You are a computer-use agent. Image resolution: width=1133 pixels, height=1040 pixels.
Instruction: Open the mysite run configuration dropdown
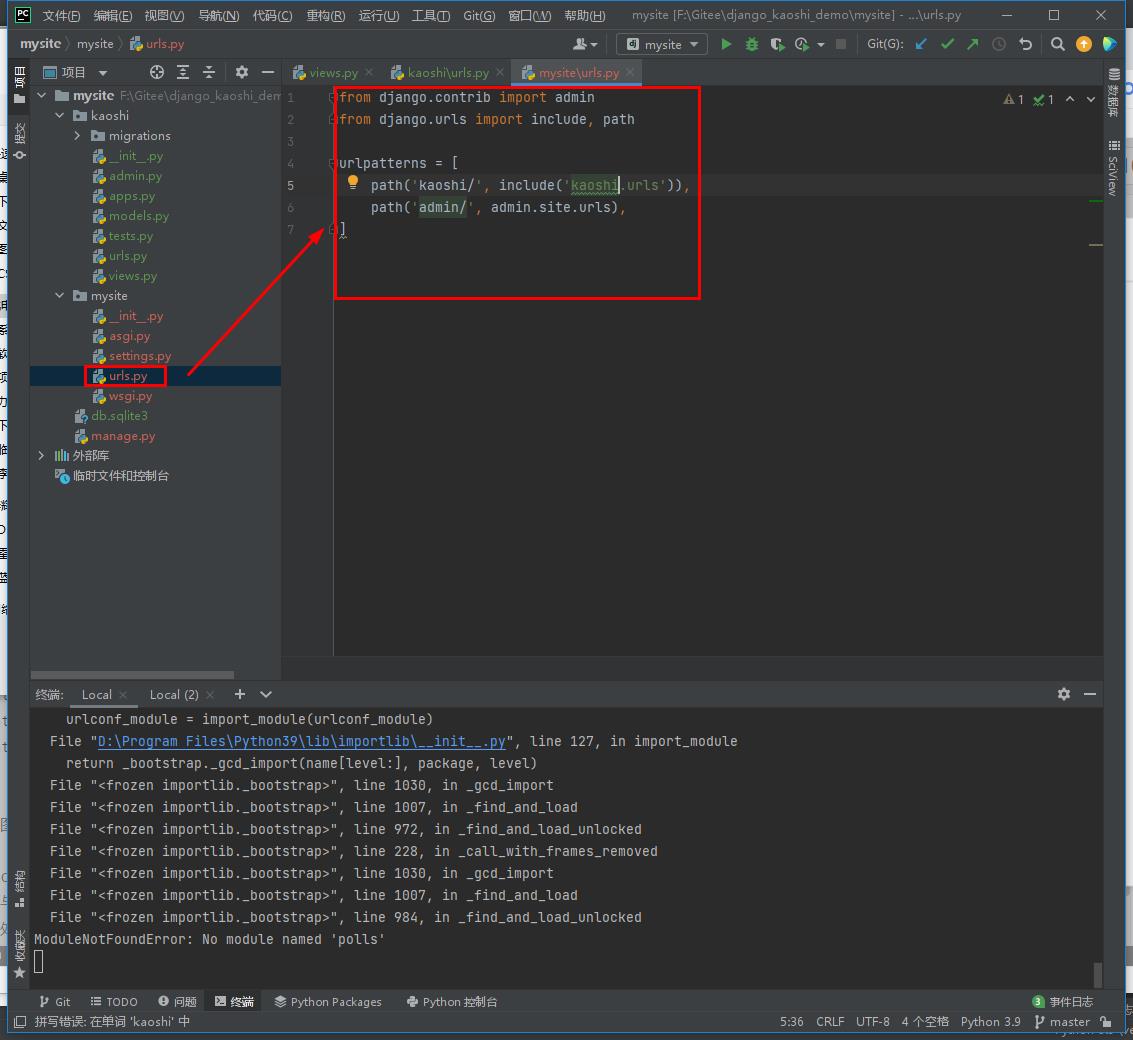pyautogui.click(x=663, y=44)
